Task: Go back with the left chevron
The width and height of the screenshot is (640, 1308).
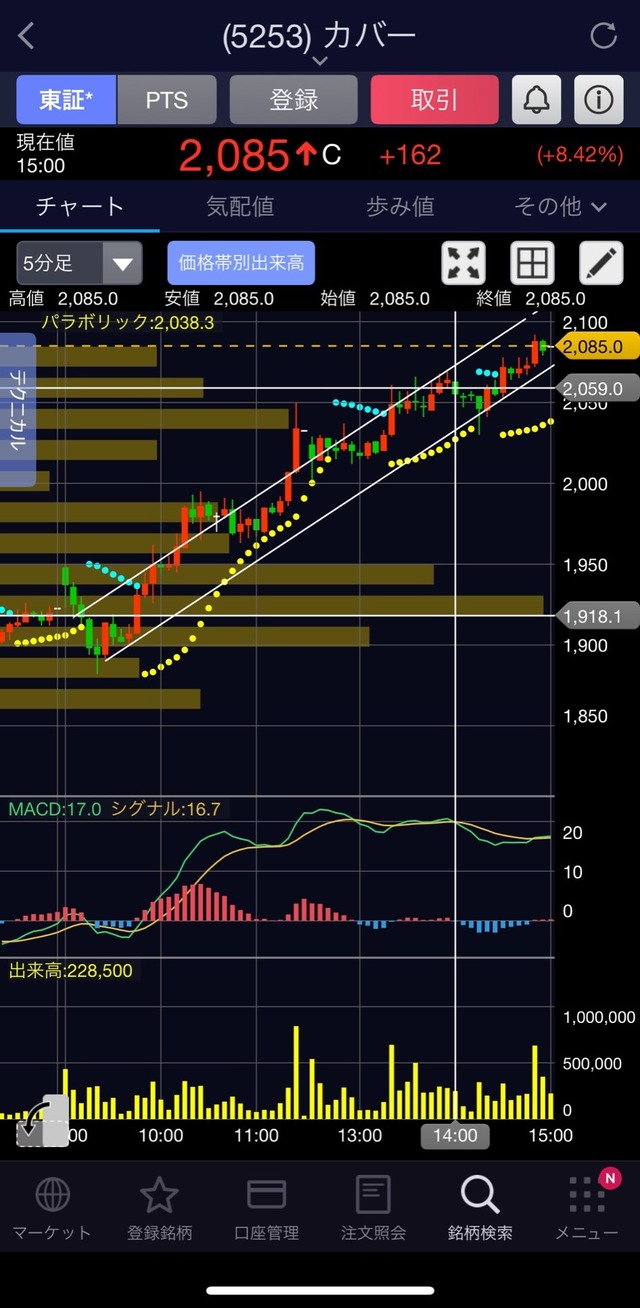Action: point(26,37)
